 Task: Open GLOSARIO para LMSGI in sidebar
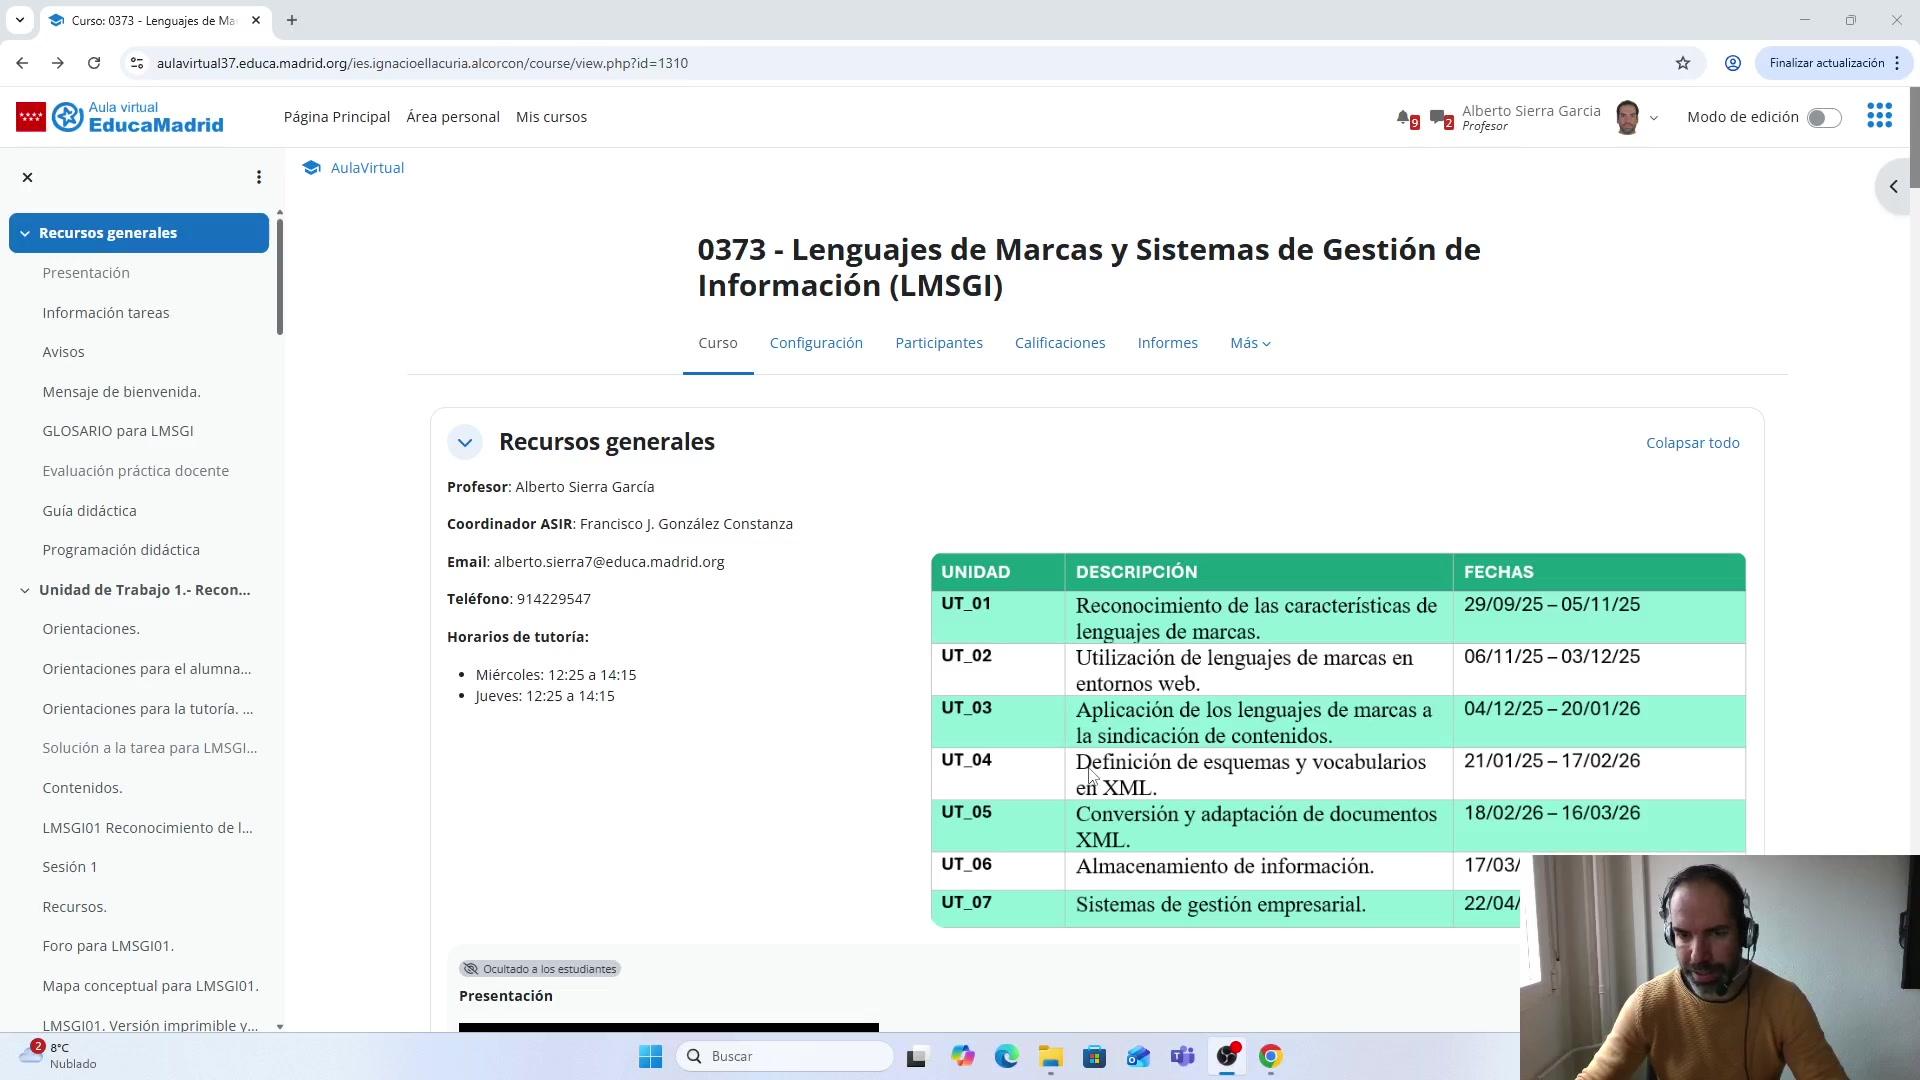[118, 431]
